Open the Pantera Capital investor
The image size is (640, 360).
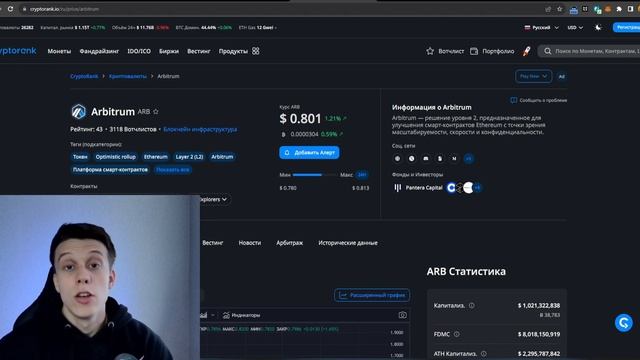point(418,187)
